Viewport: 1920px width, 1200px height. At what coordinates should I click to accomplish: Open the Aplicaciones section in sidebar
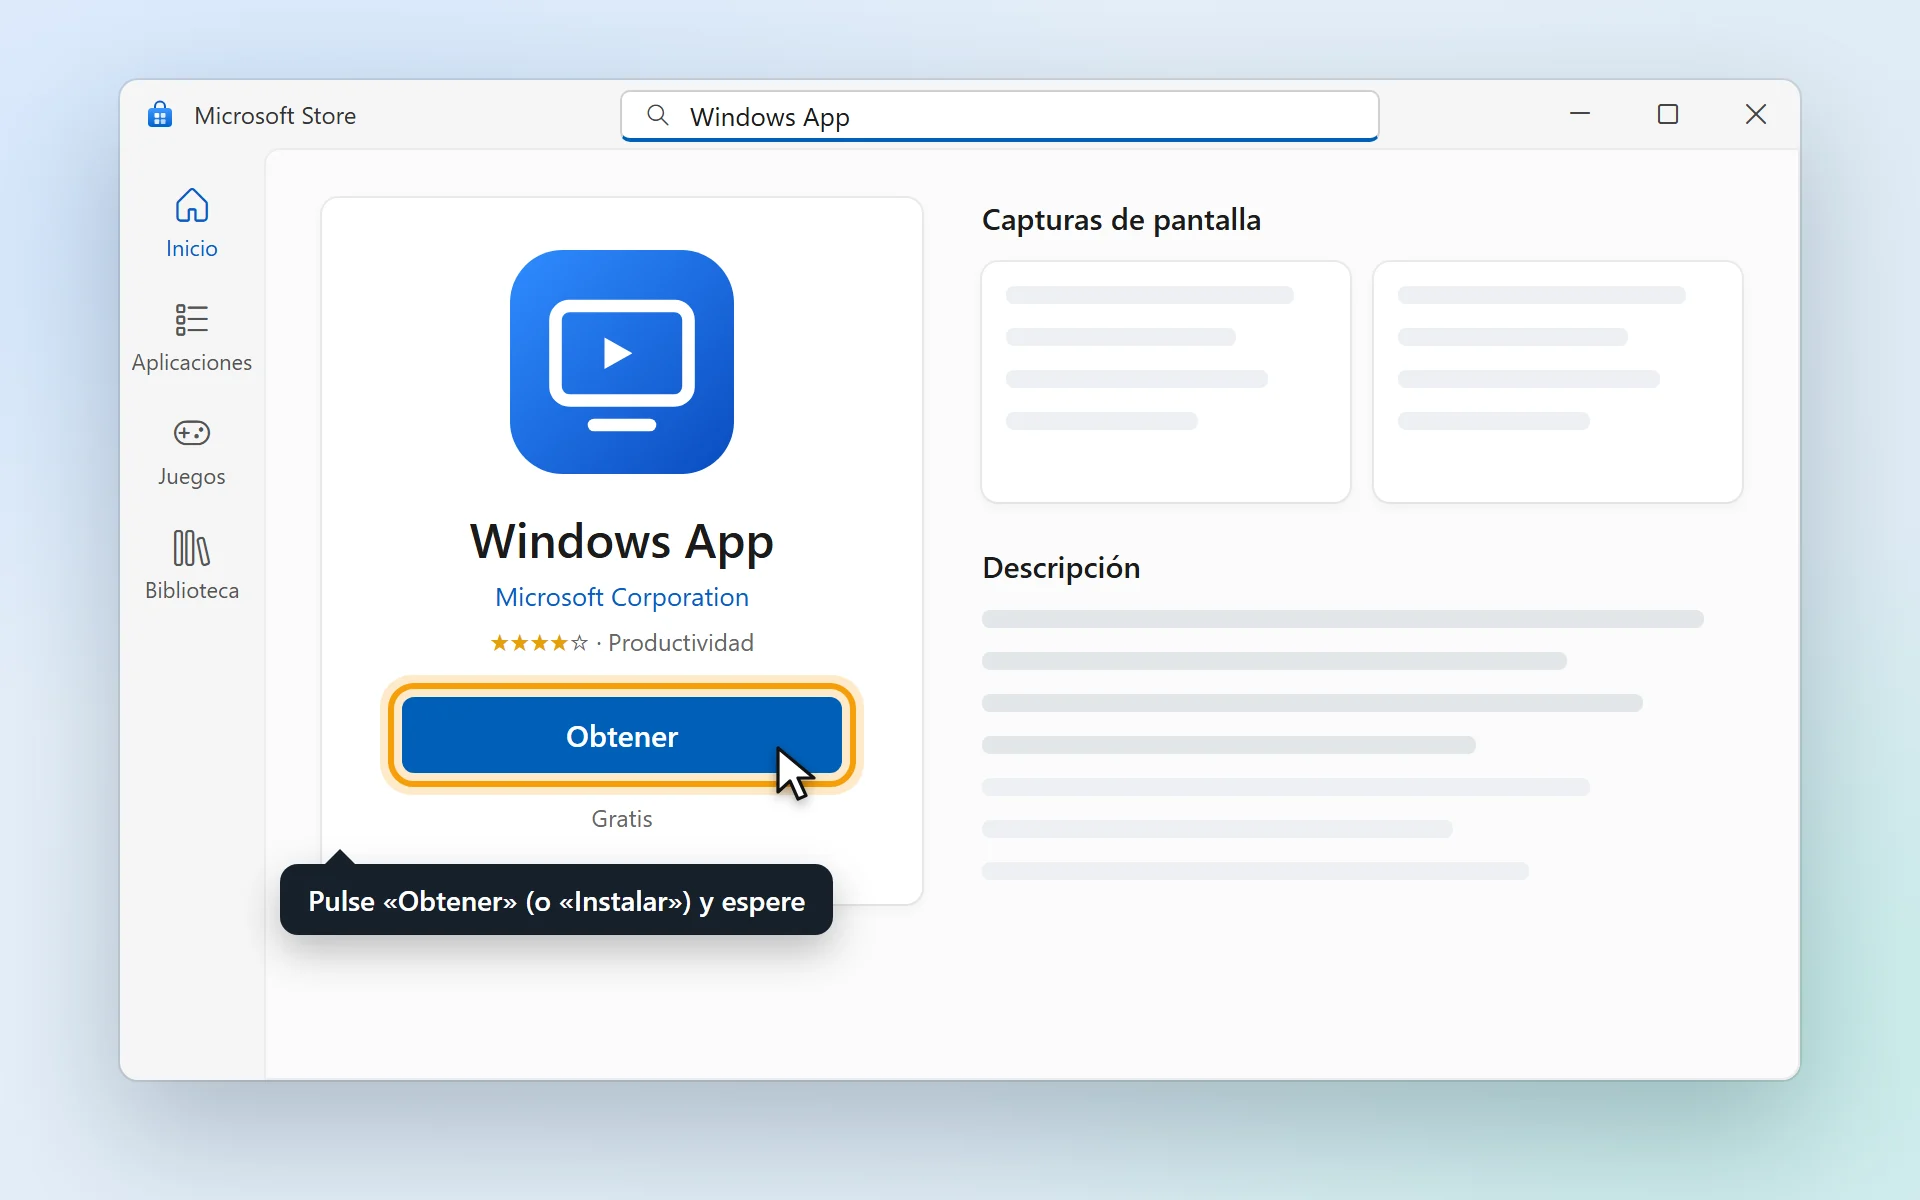click(191, 338)
